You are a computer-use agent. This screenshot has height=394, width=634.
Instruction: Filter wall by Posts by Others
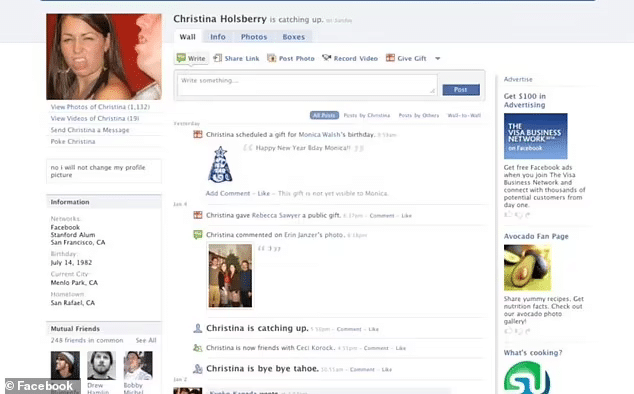(x=418, y=115)
